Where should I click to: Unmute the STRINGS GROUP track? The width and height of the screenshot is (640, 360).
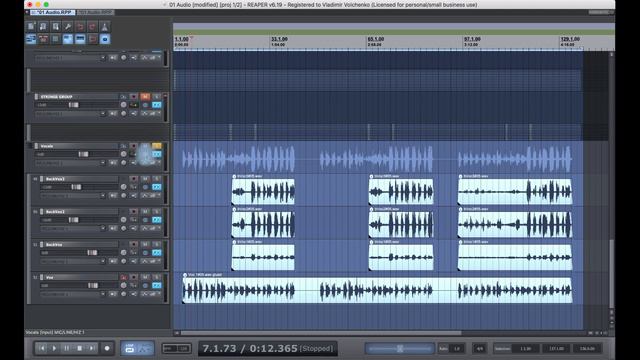click(145, 97)
